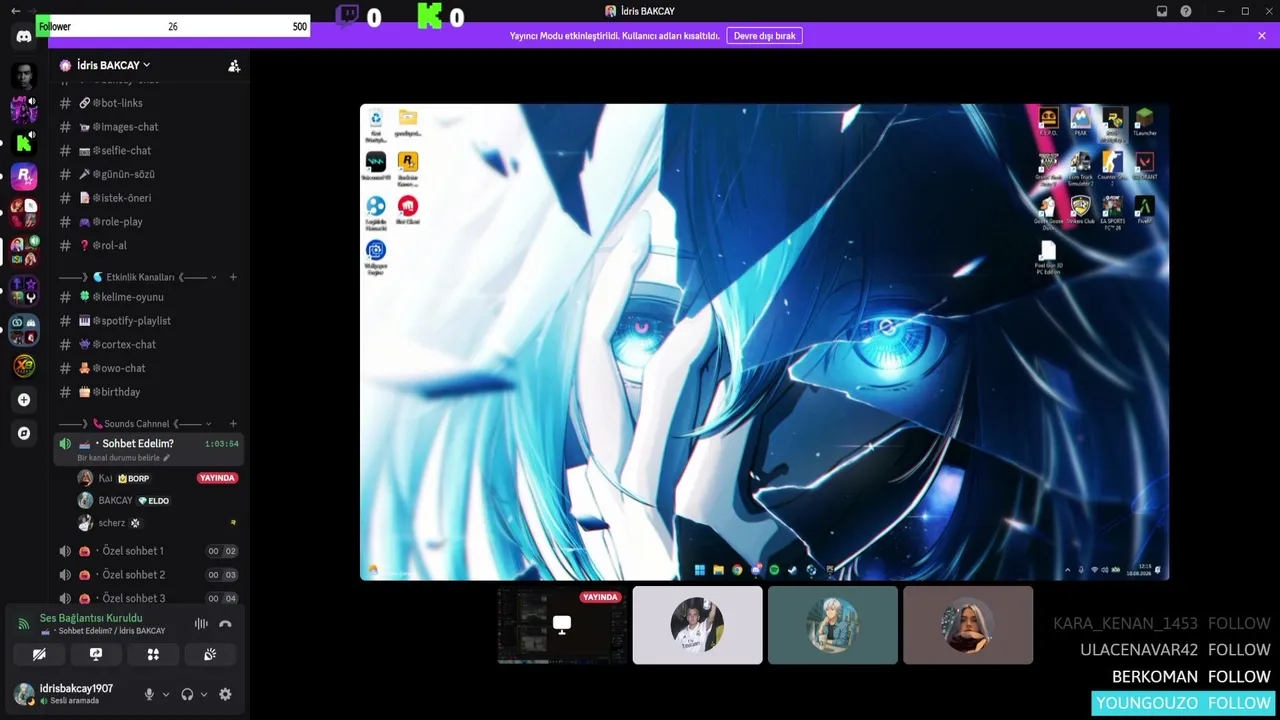Add a channel to Sounds Cahnnel category

pyautogui.click(x=233, y=424)
